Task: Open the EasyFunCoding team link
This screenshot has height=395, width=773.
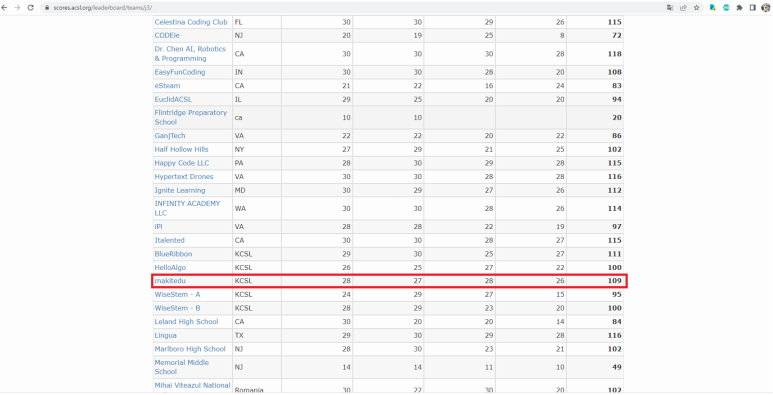Action: (180, 72)
